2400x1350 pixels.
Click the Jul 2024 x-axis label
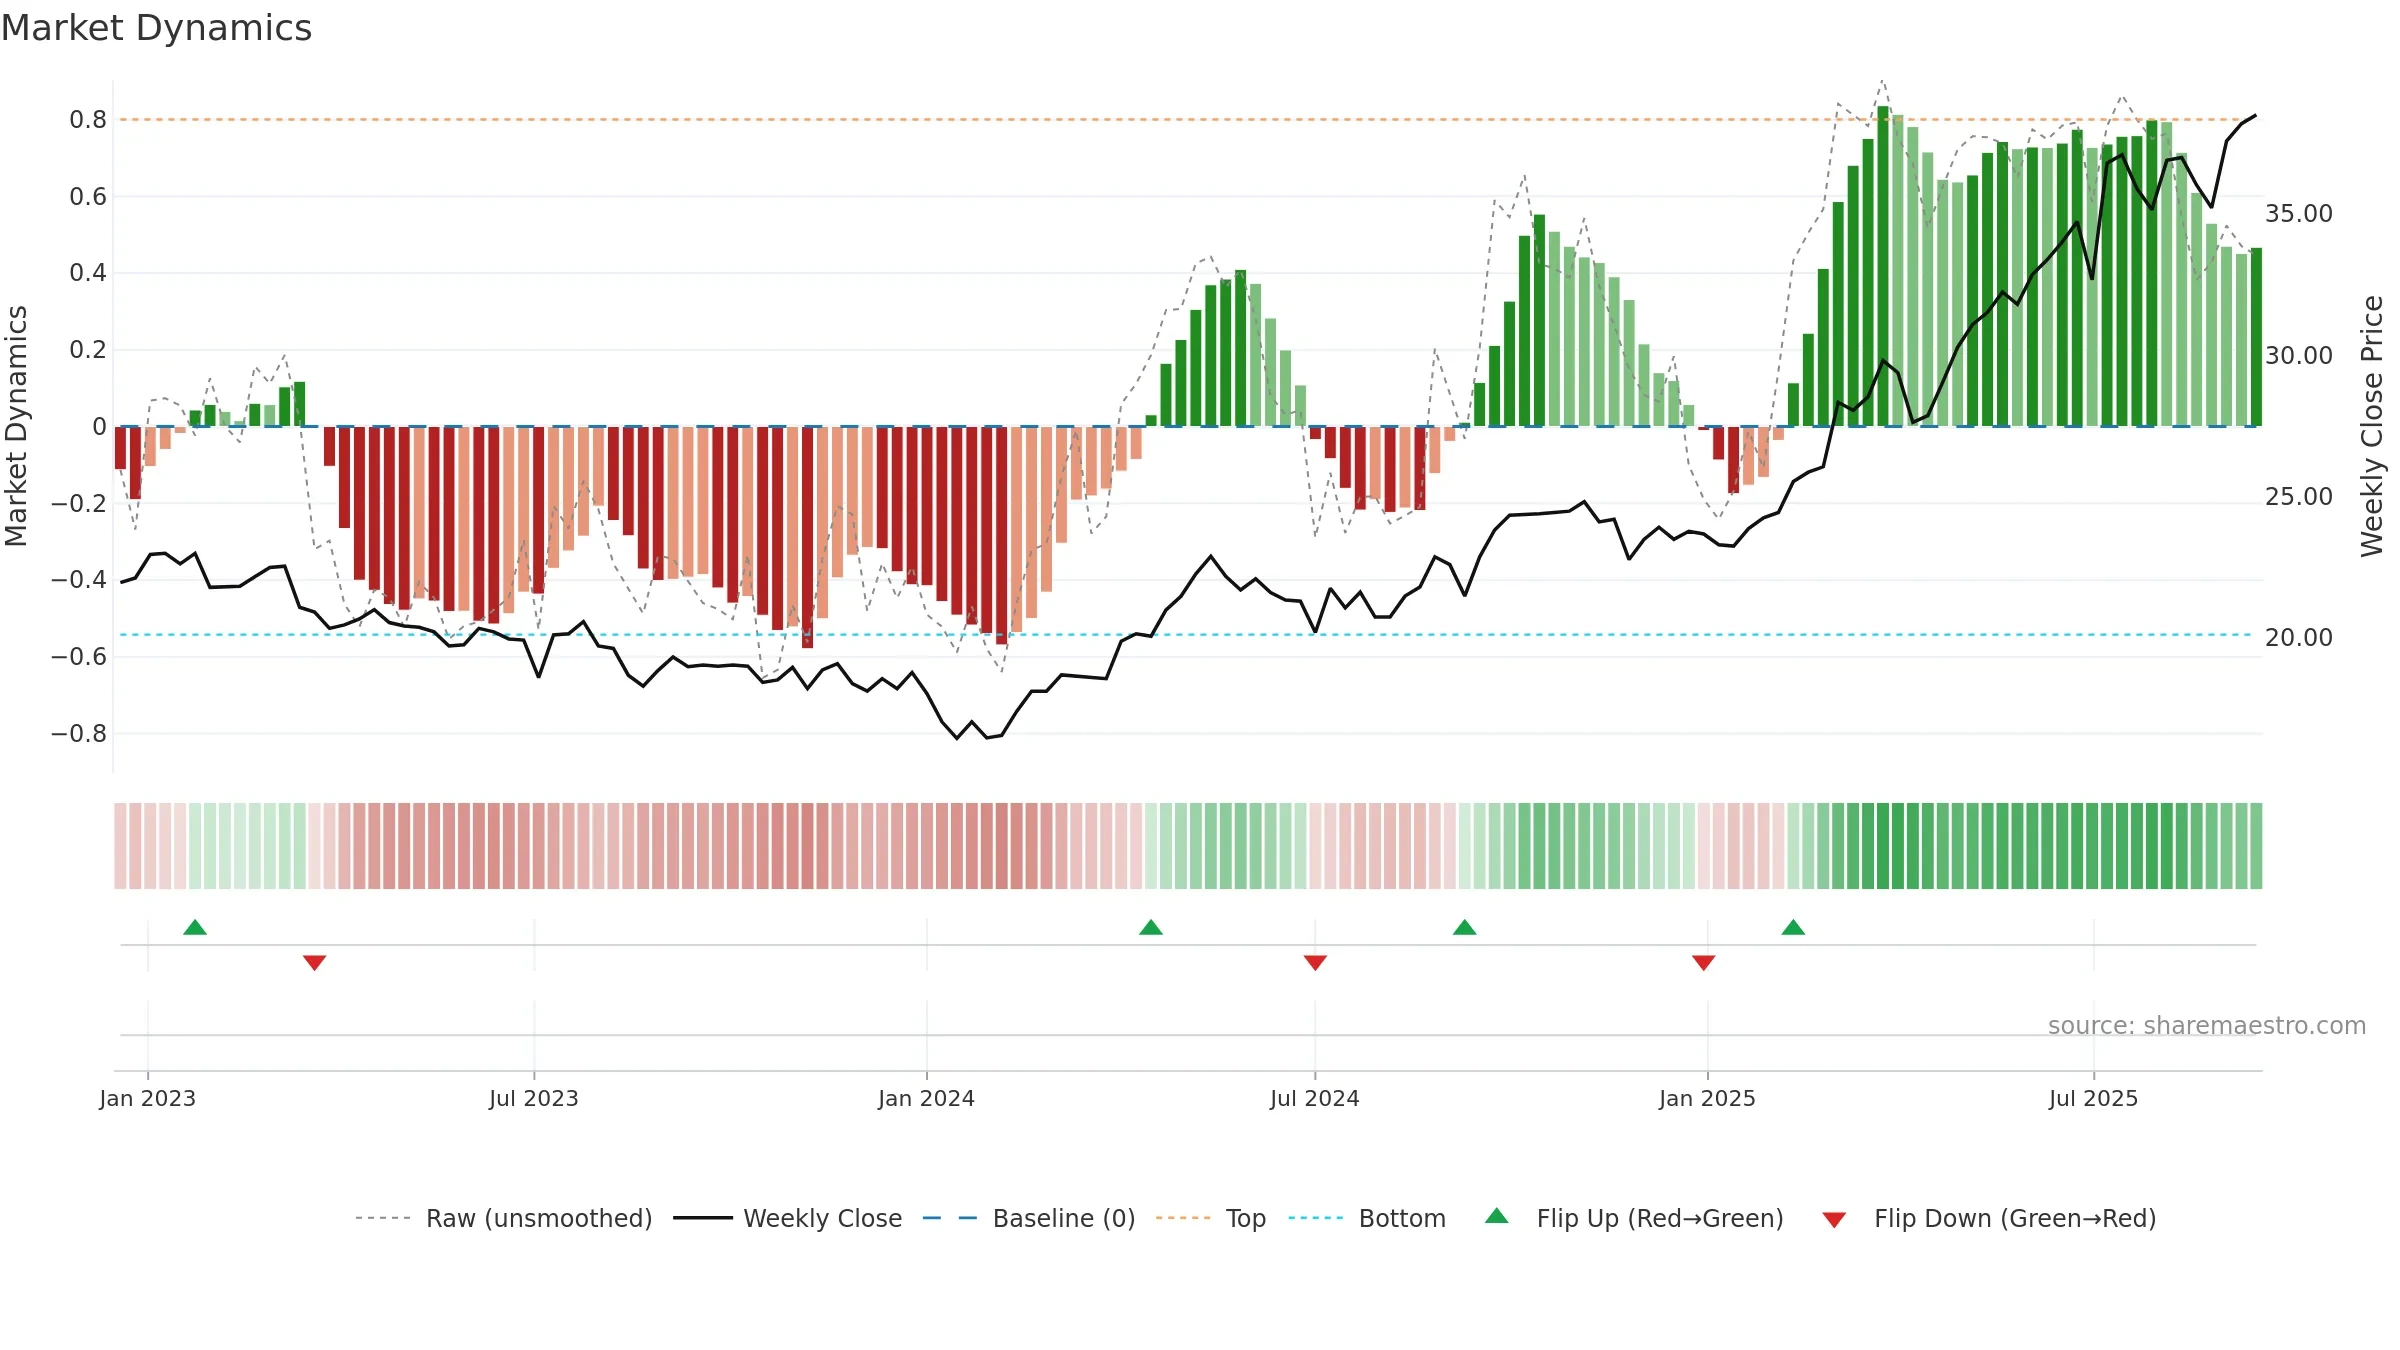[1315, 1098]
